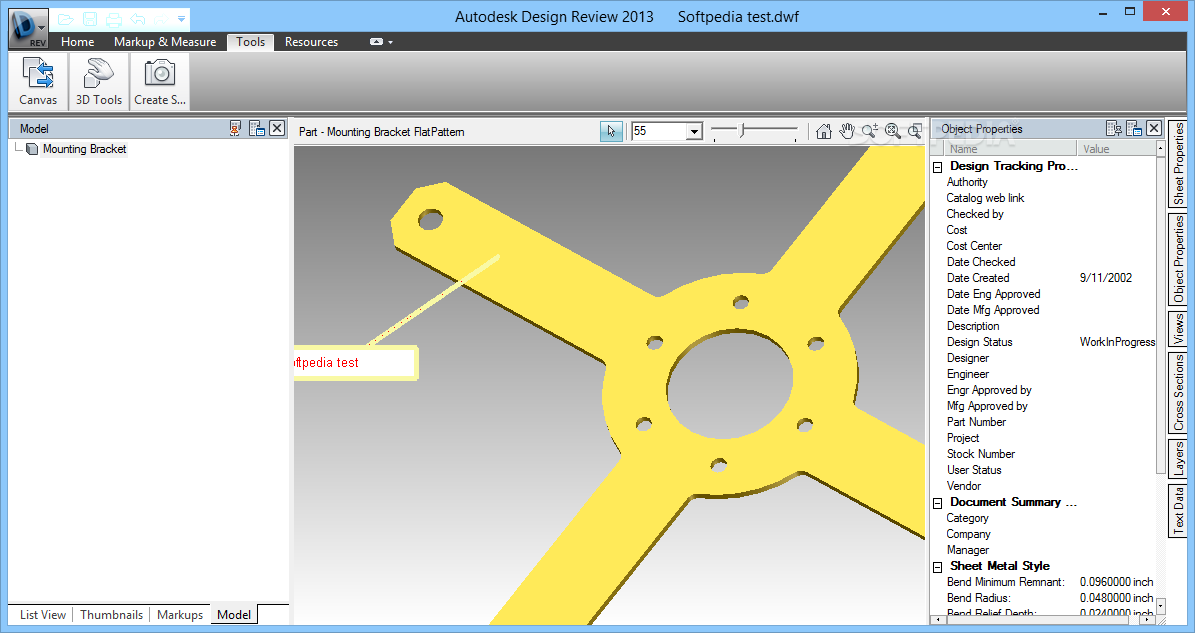1195x633 pixels.
Task: Open the Sheet Properties side tab
Action: pyautogui.click(x=1178, y=163)
